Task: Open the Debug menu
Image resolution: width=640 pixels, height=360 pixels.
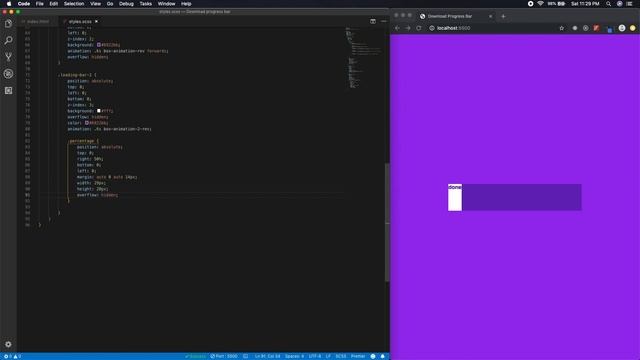Action: (x=126, y=4)
